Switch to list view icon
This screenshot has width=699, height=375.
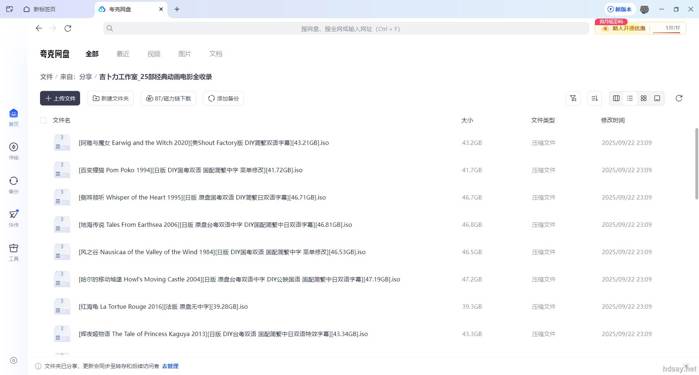click(x=629, y=98)
